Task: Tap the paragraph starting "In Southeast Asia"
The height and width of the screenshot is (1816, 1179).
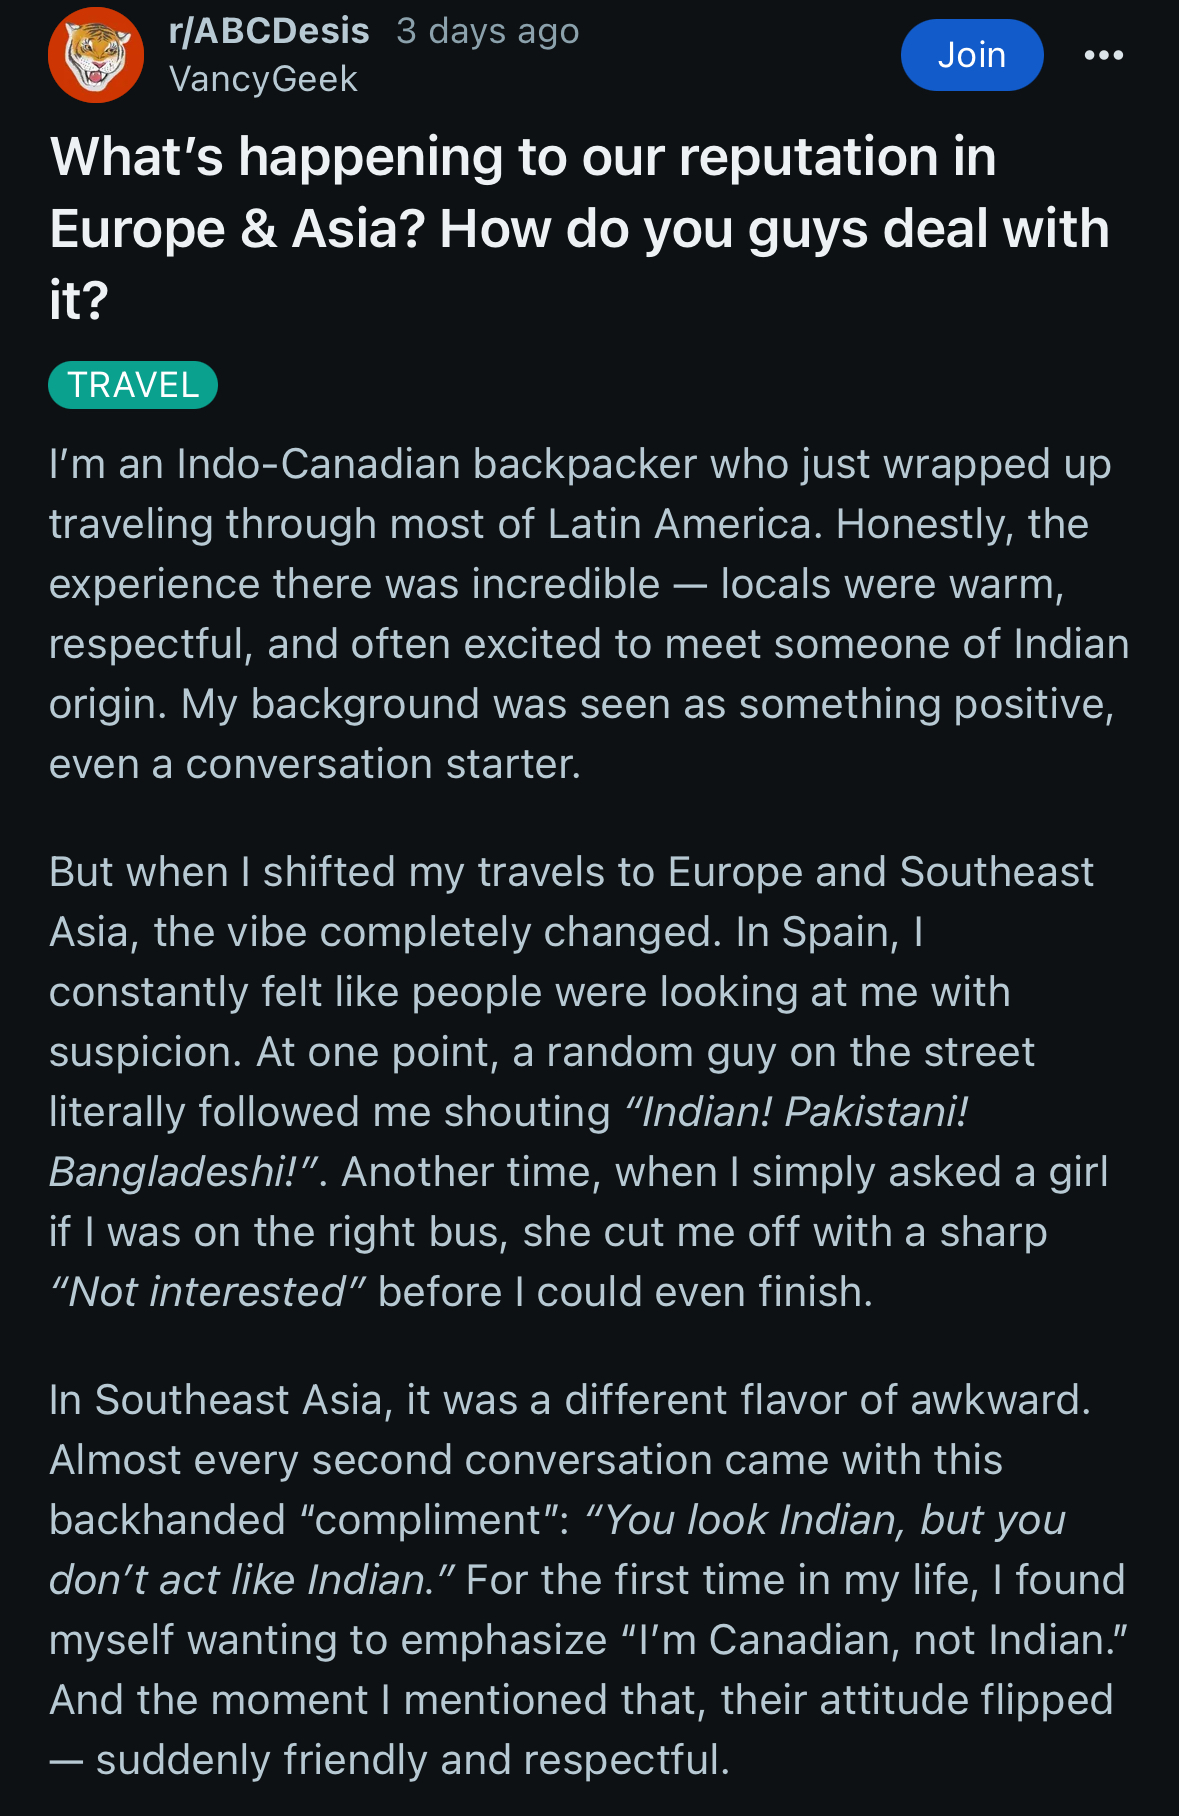Action: [589, 1580]
